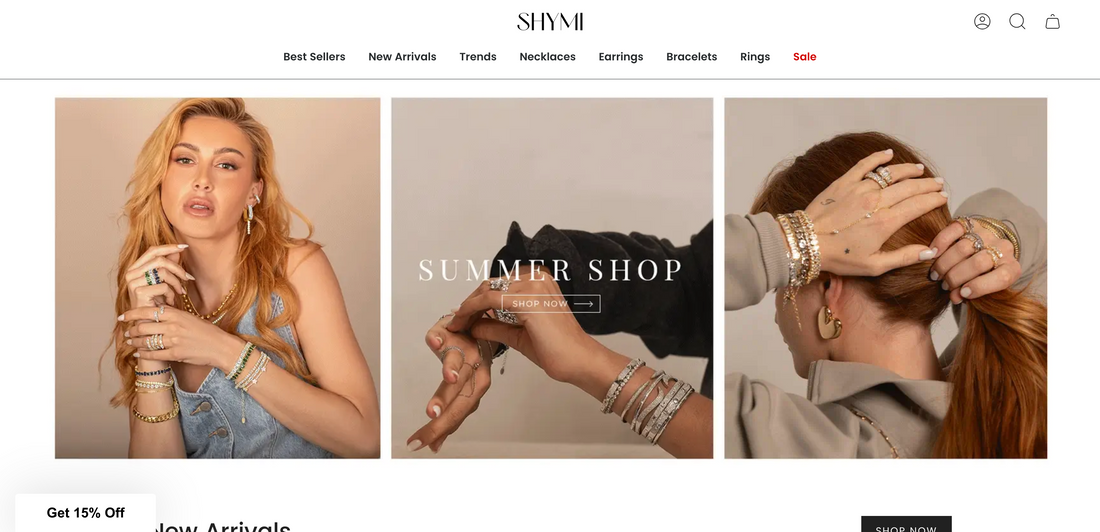Viewport: 1100px width, 532px height.
Task: Open the blonde model banner image
Action: coord(217,278)
